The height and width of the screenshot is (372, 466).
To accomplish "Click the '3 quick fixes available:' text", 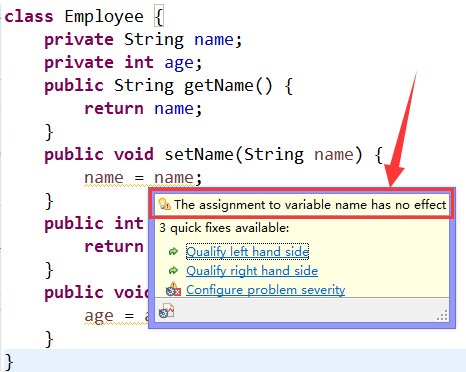I will [x=224, y=228].
